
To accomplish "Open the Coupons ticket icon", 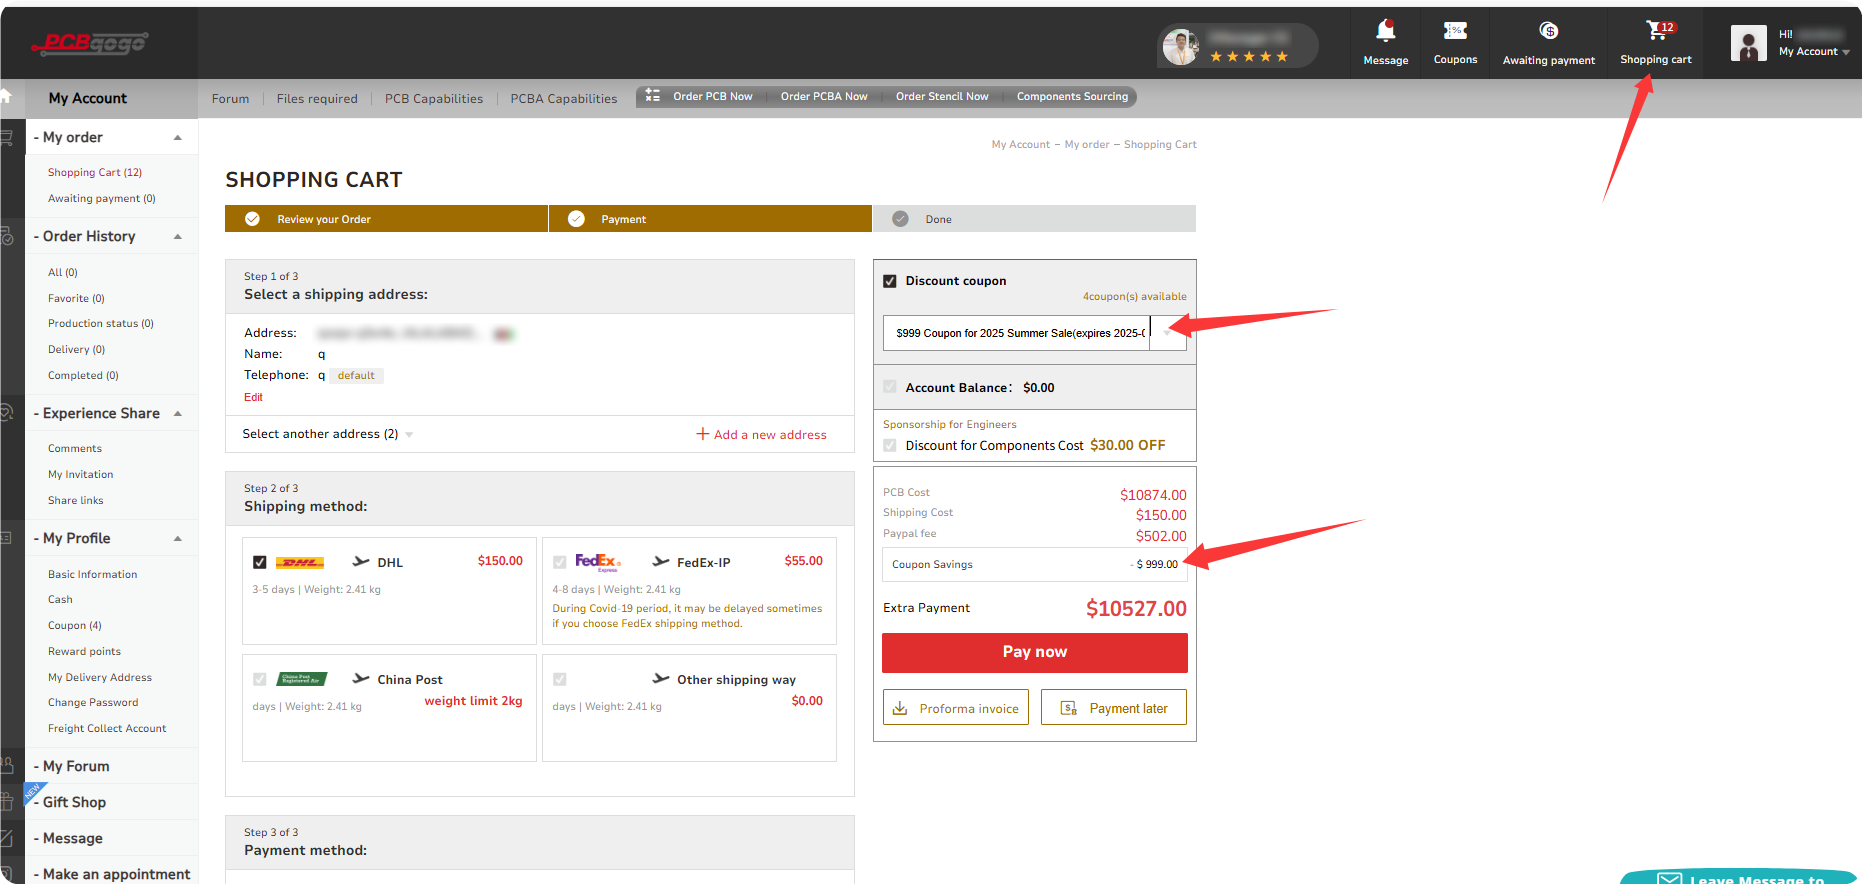I will (x=1455, y=31).
